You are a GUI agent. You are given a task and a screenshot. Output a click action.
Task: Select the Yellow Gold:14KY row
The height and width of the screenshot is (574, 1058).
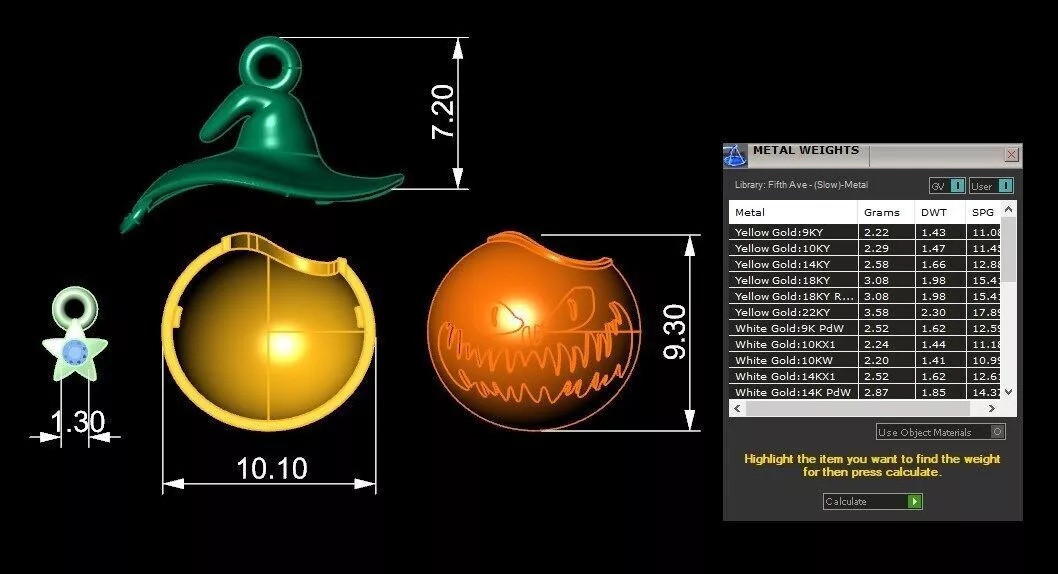point(865,264)
